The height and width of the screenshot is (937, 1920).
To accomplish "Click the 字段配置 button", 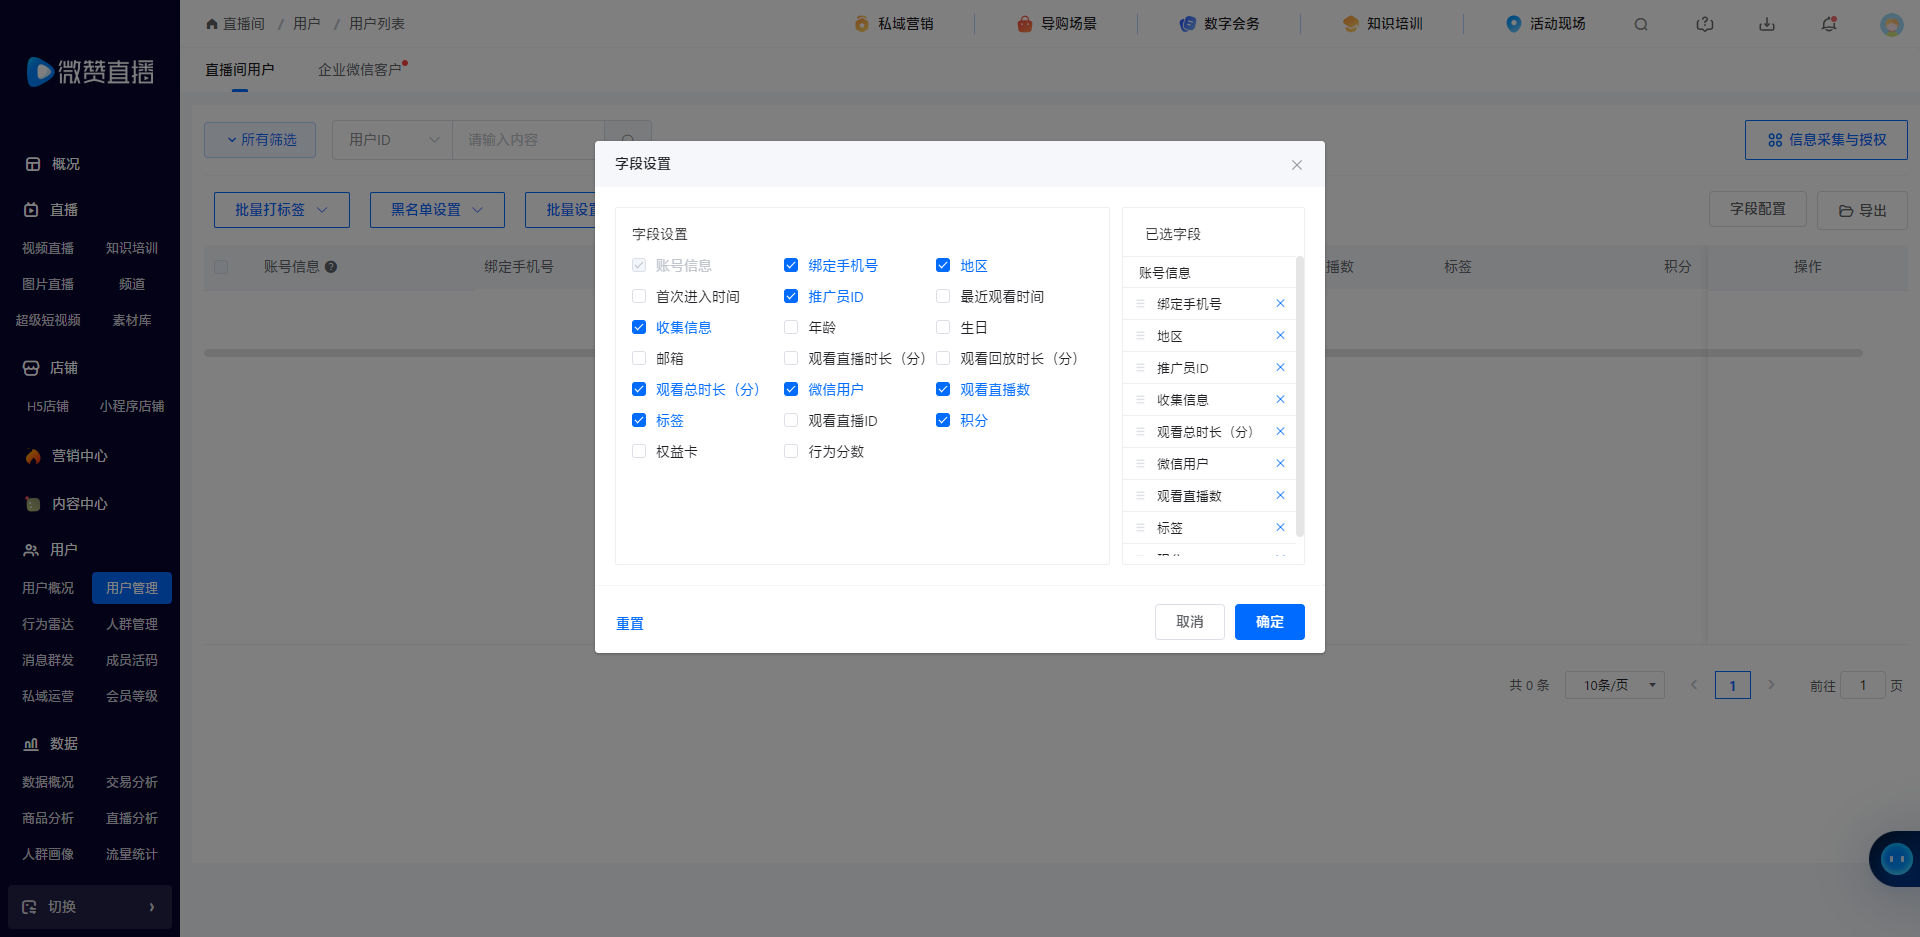I will (1758, 209).
